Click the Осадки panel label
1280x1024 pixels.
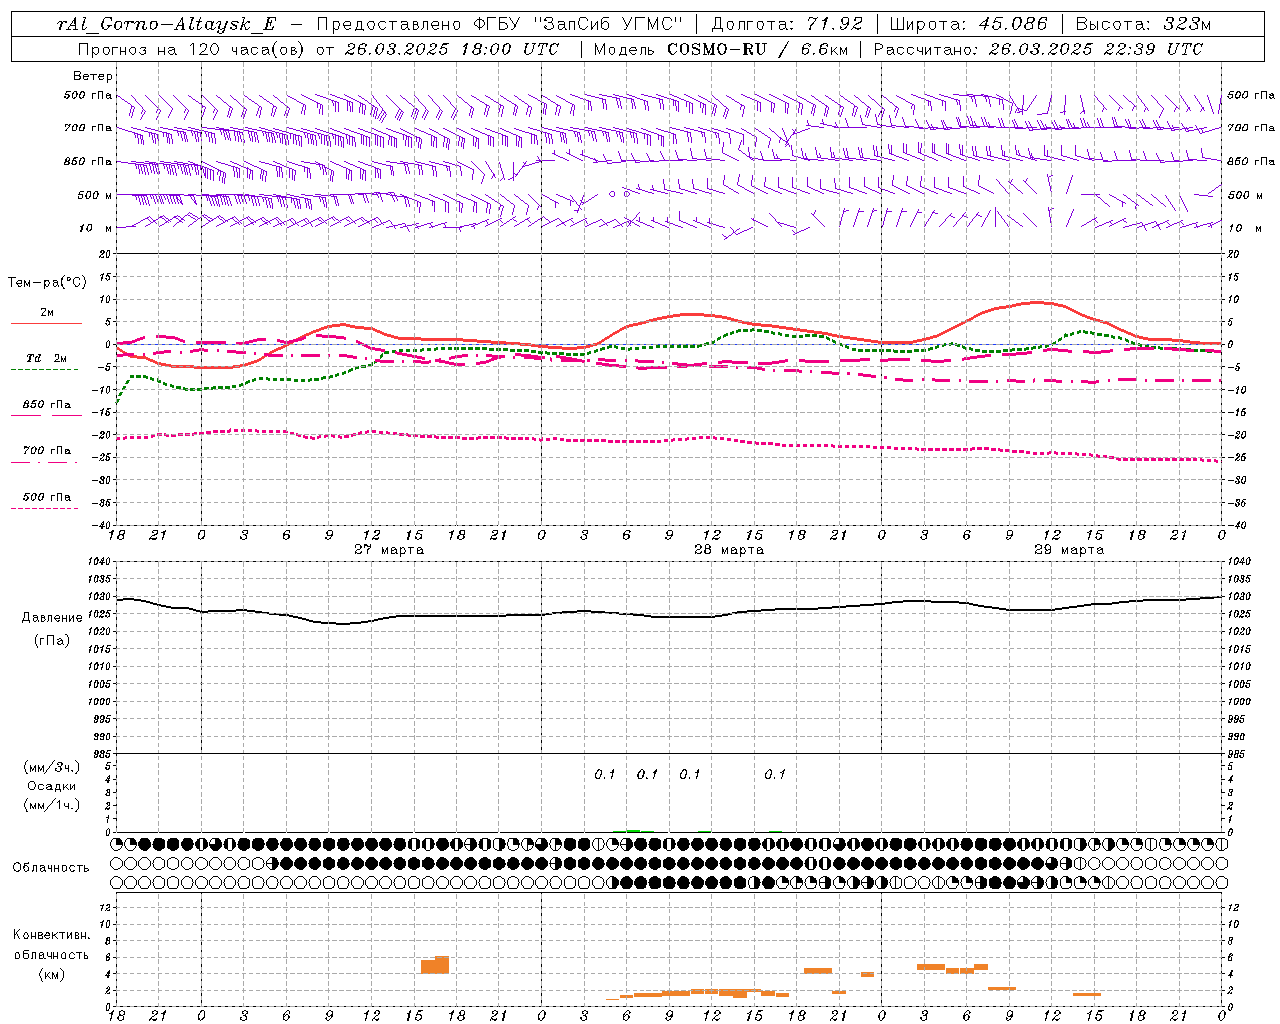click(x=52, y=786)
